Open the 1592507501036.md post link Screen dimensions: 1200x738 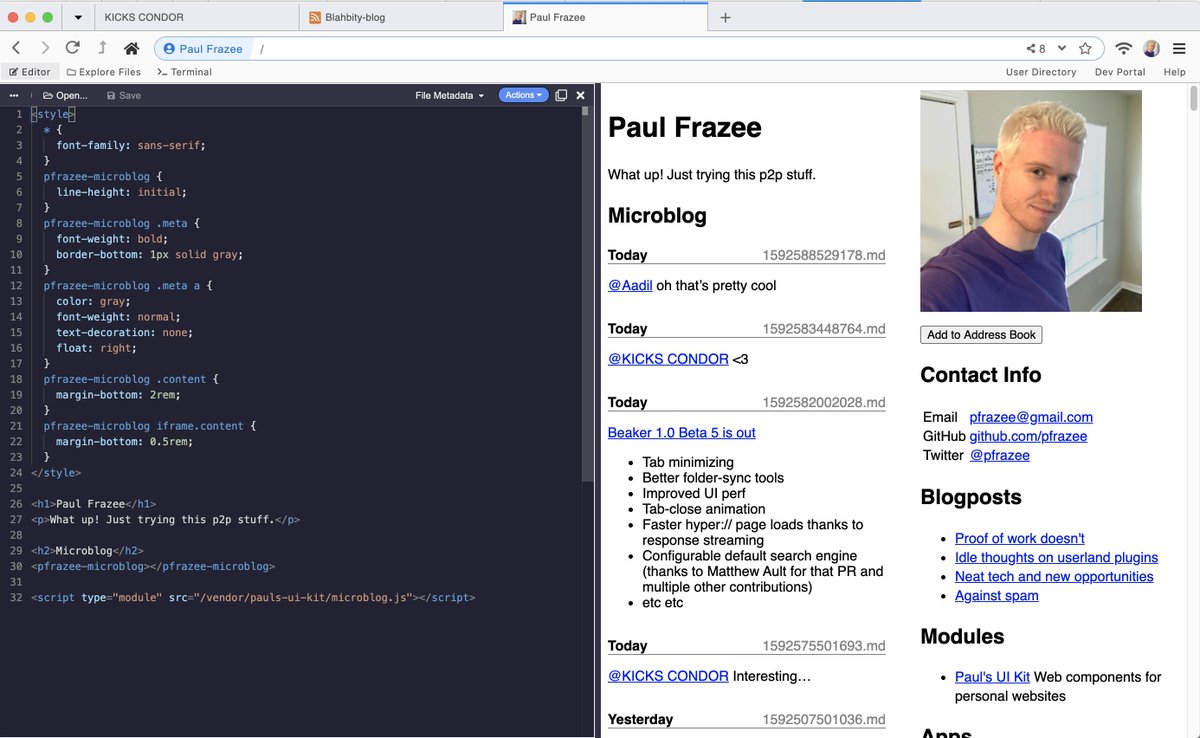point(824,719)
